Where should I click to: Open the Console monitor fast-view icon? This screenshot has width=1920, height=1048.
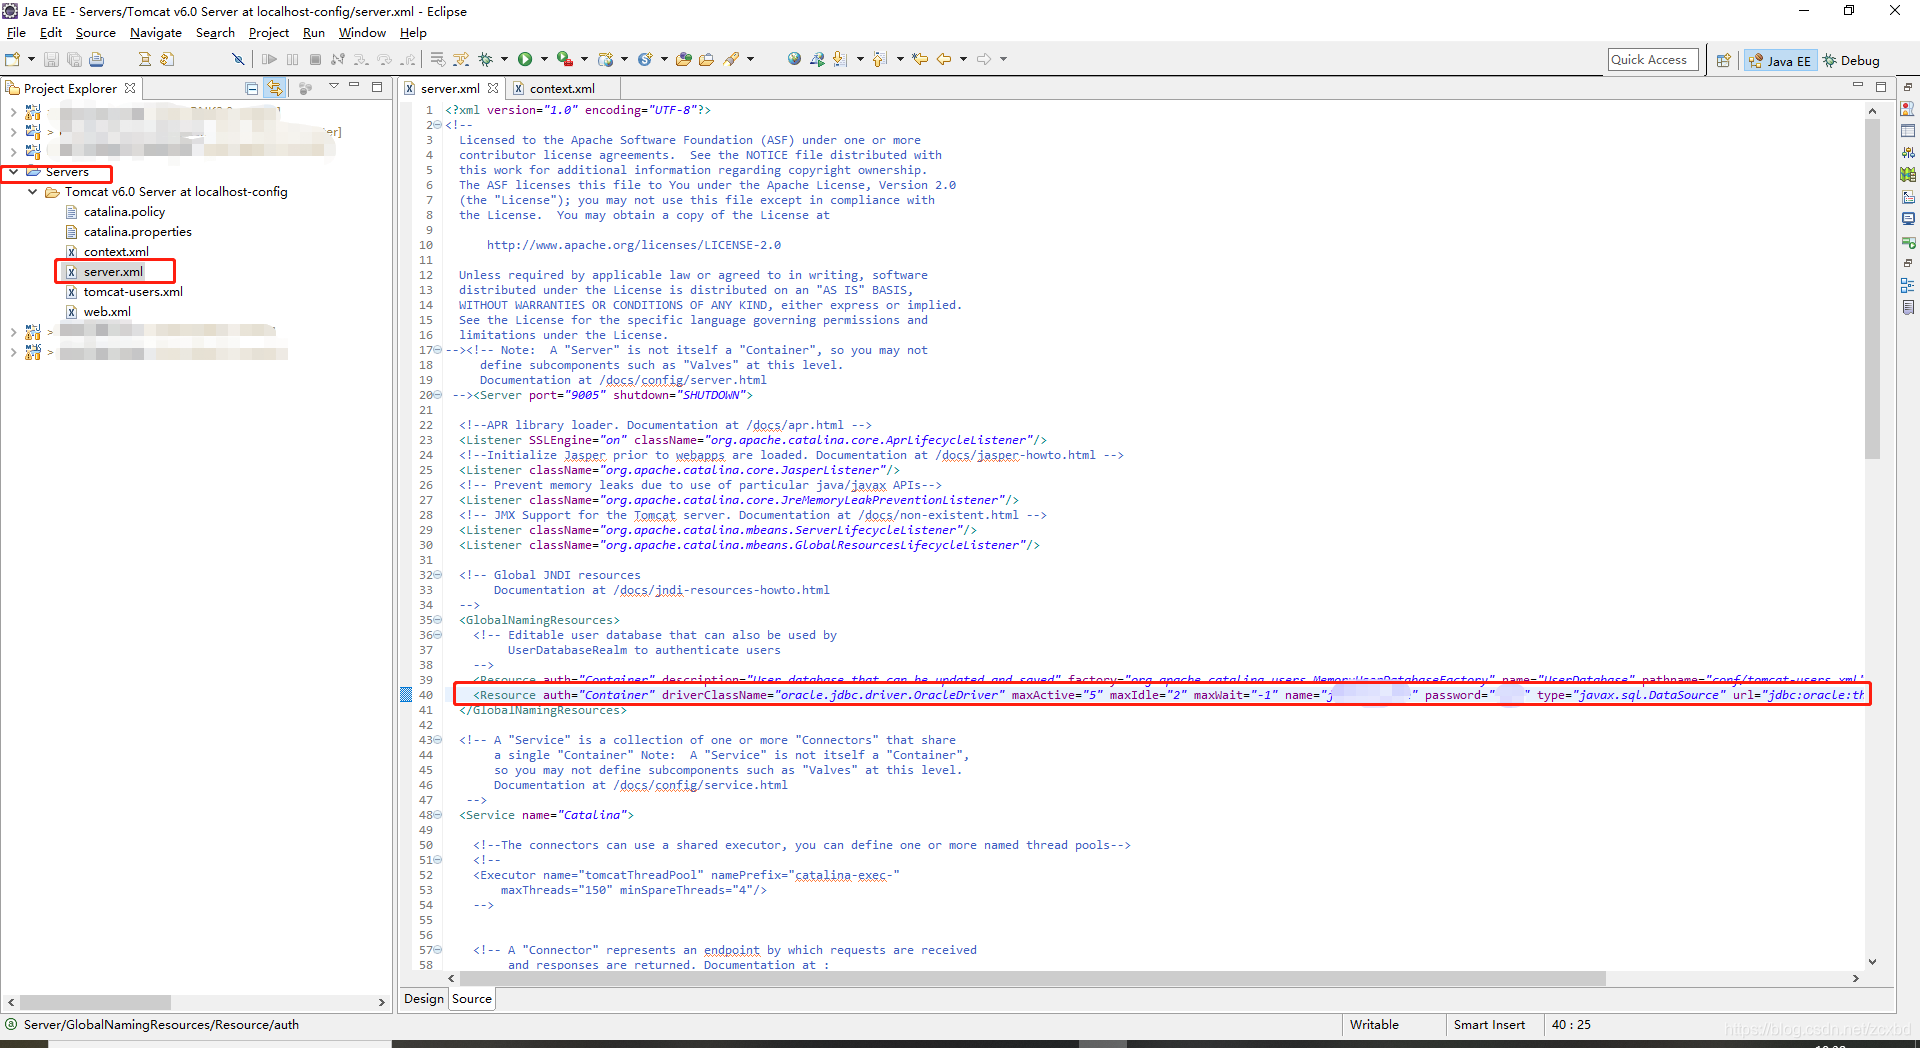click(1908, 219)
